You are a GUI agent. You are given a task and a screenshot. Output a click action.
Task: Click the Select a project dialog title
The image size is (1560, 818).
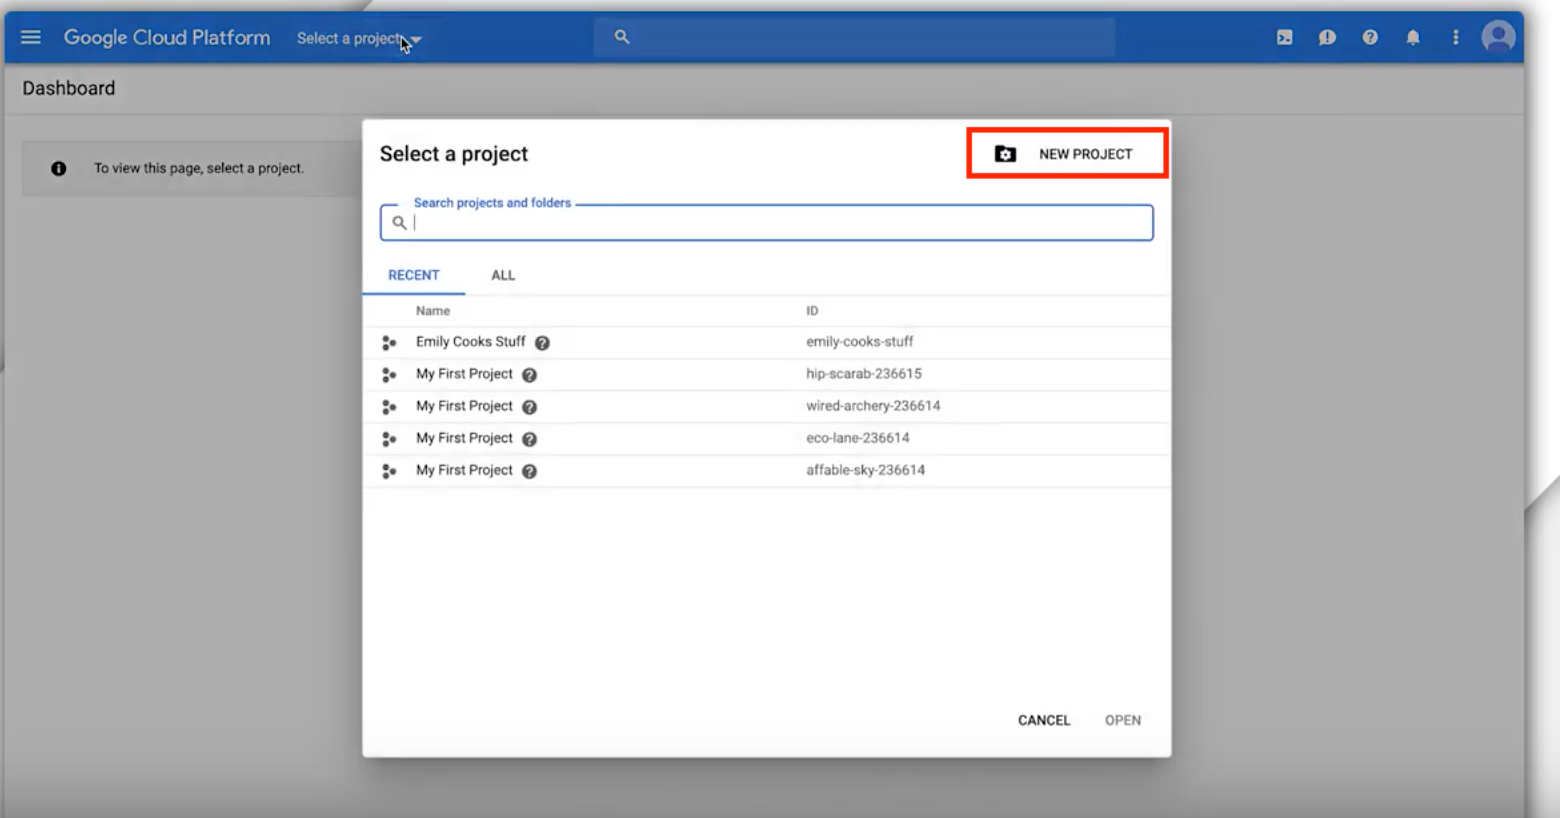(454, 154)
